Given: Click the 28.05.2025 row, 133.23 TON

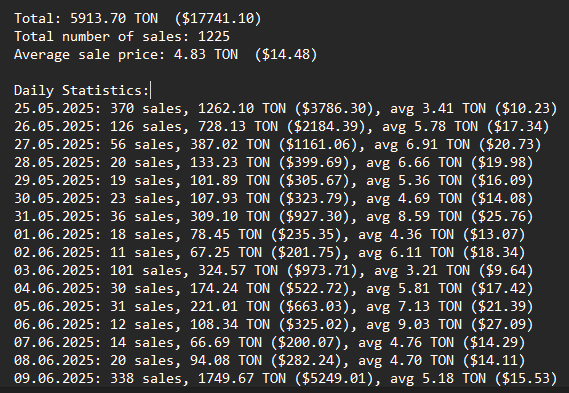Looking at the screenshot, I should coord(274,163).
